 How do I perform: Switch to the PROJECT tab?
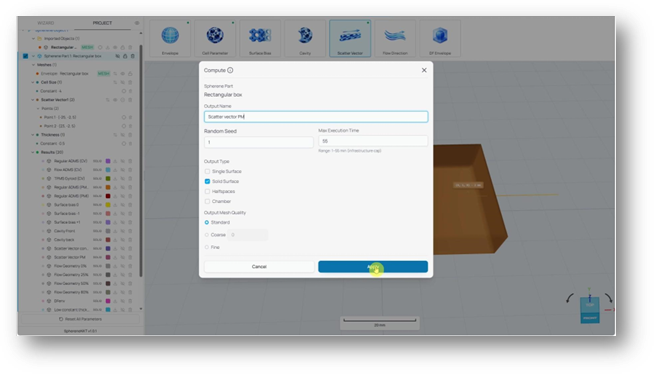point(102,23)
